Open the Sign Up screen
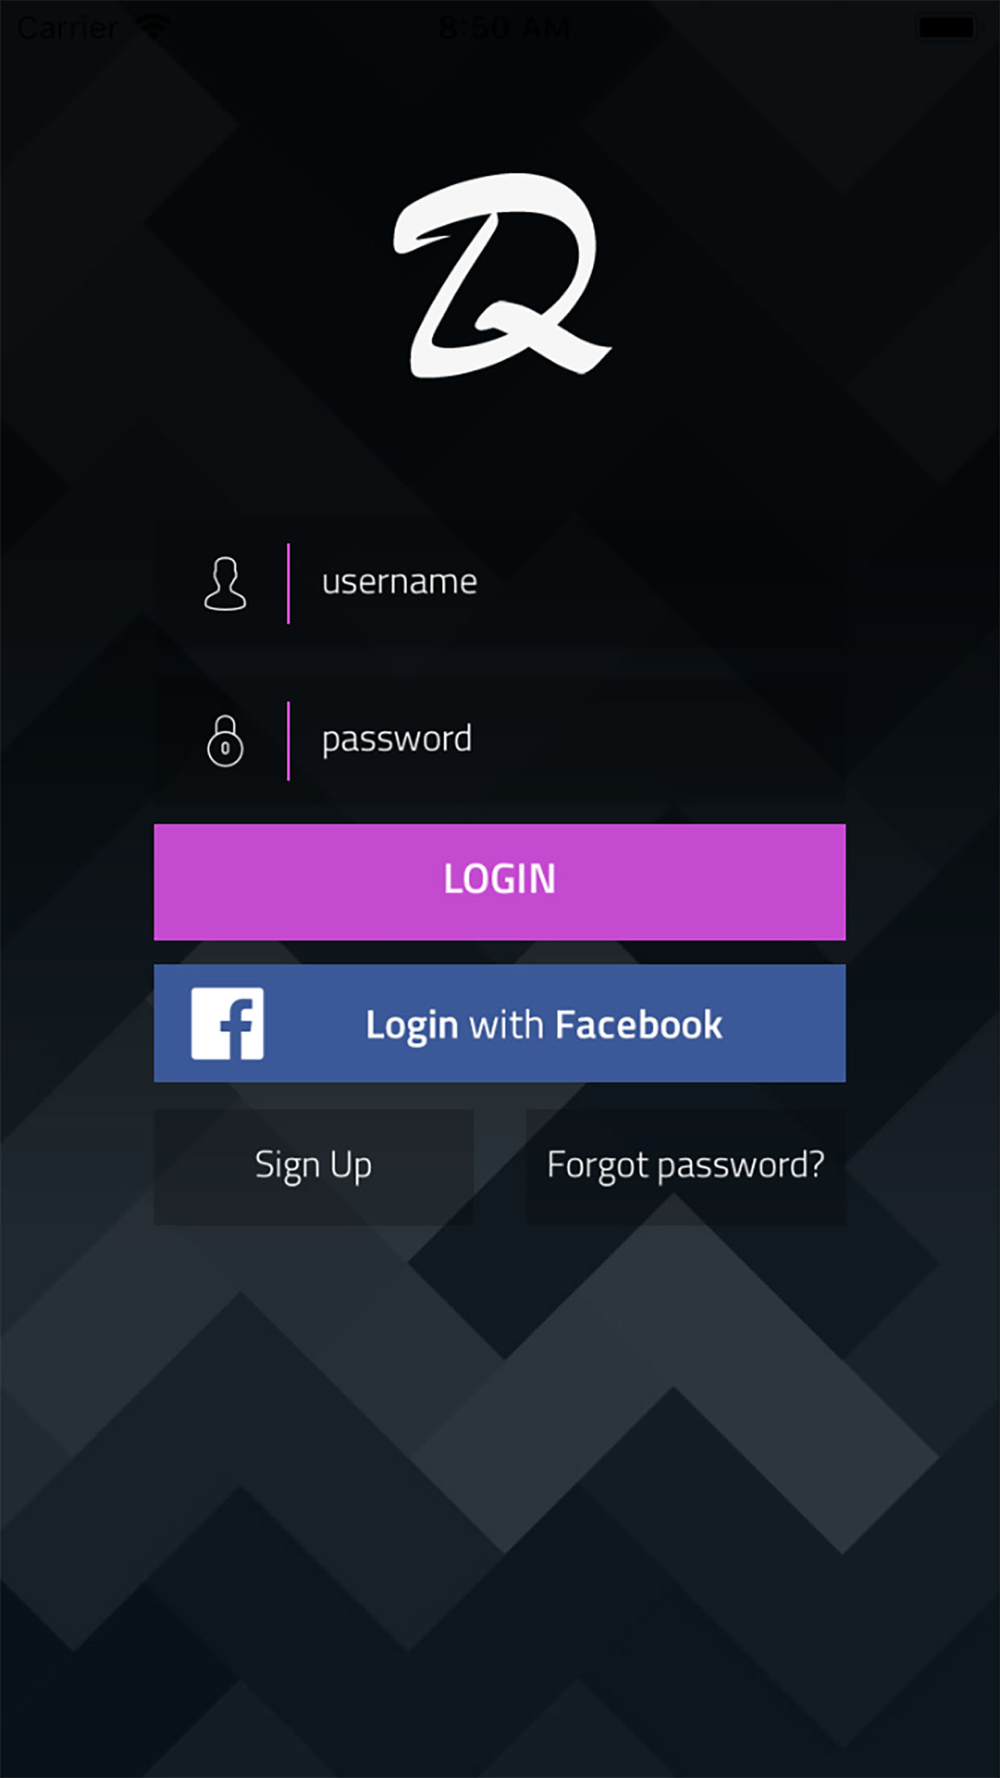The image size is (1000, 1778). [313, 1167]
